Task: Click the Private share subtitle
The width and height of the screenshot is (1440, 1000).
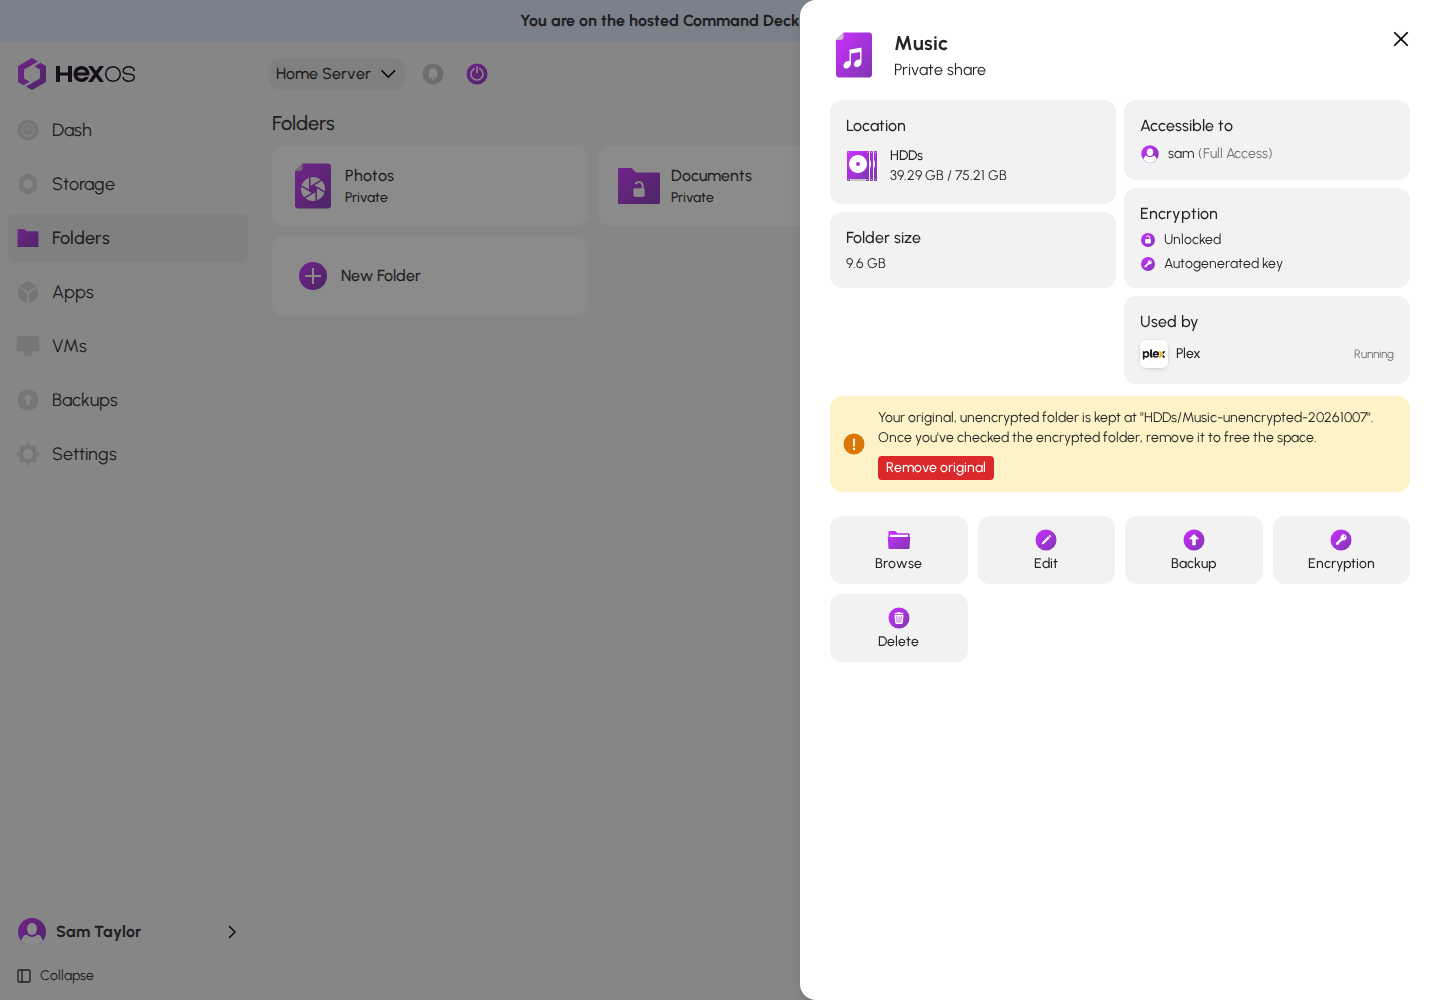Action: coord(940,70)
